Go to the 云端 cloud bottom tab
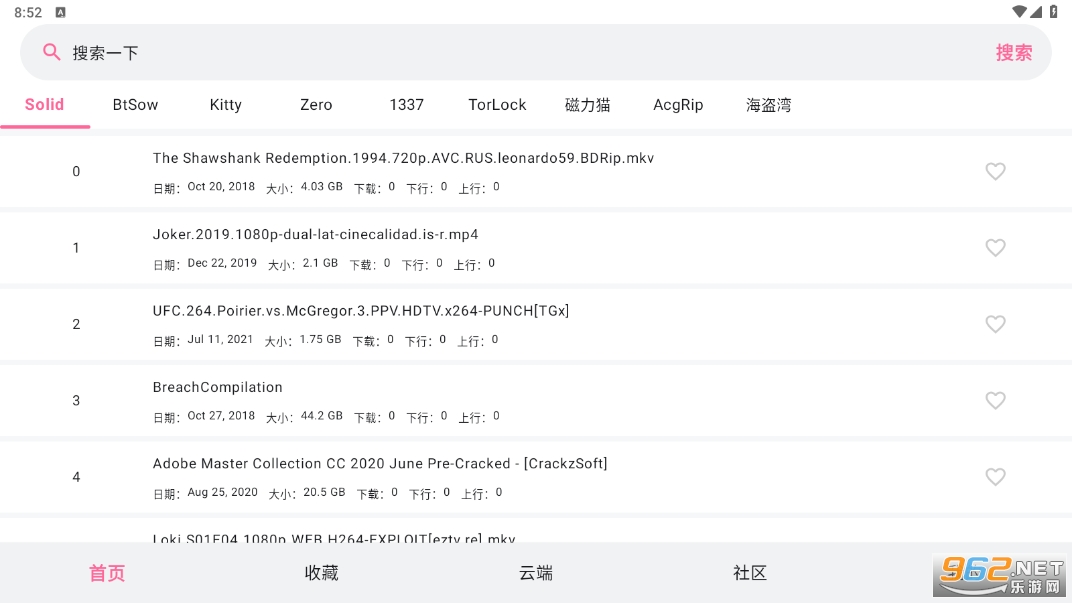The width and height of the screenshot is (1072, 603). point(536,573)
